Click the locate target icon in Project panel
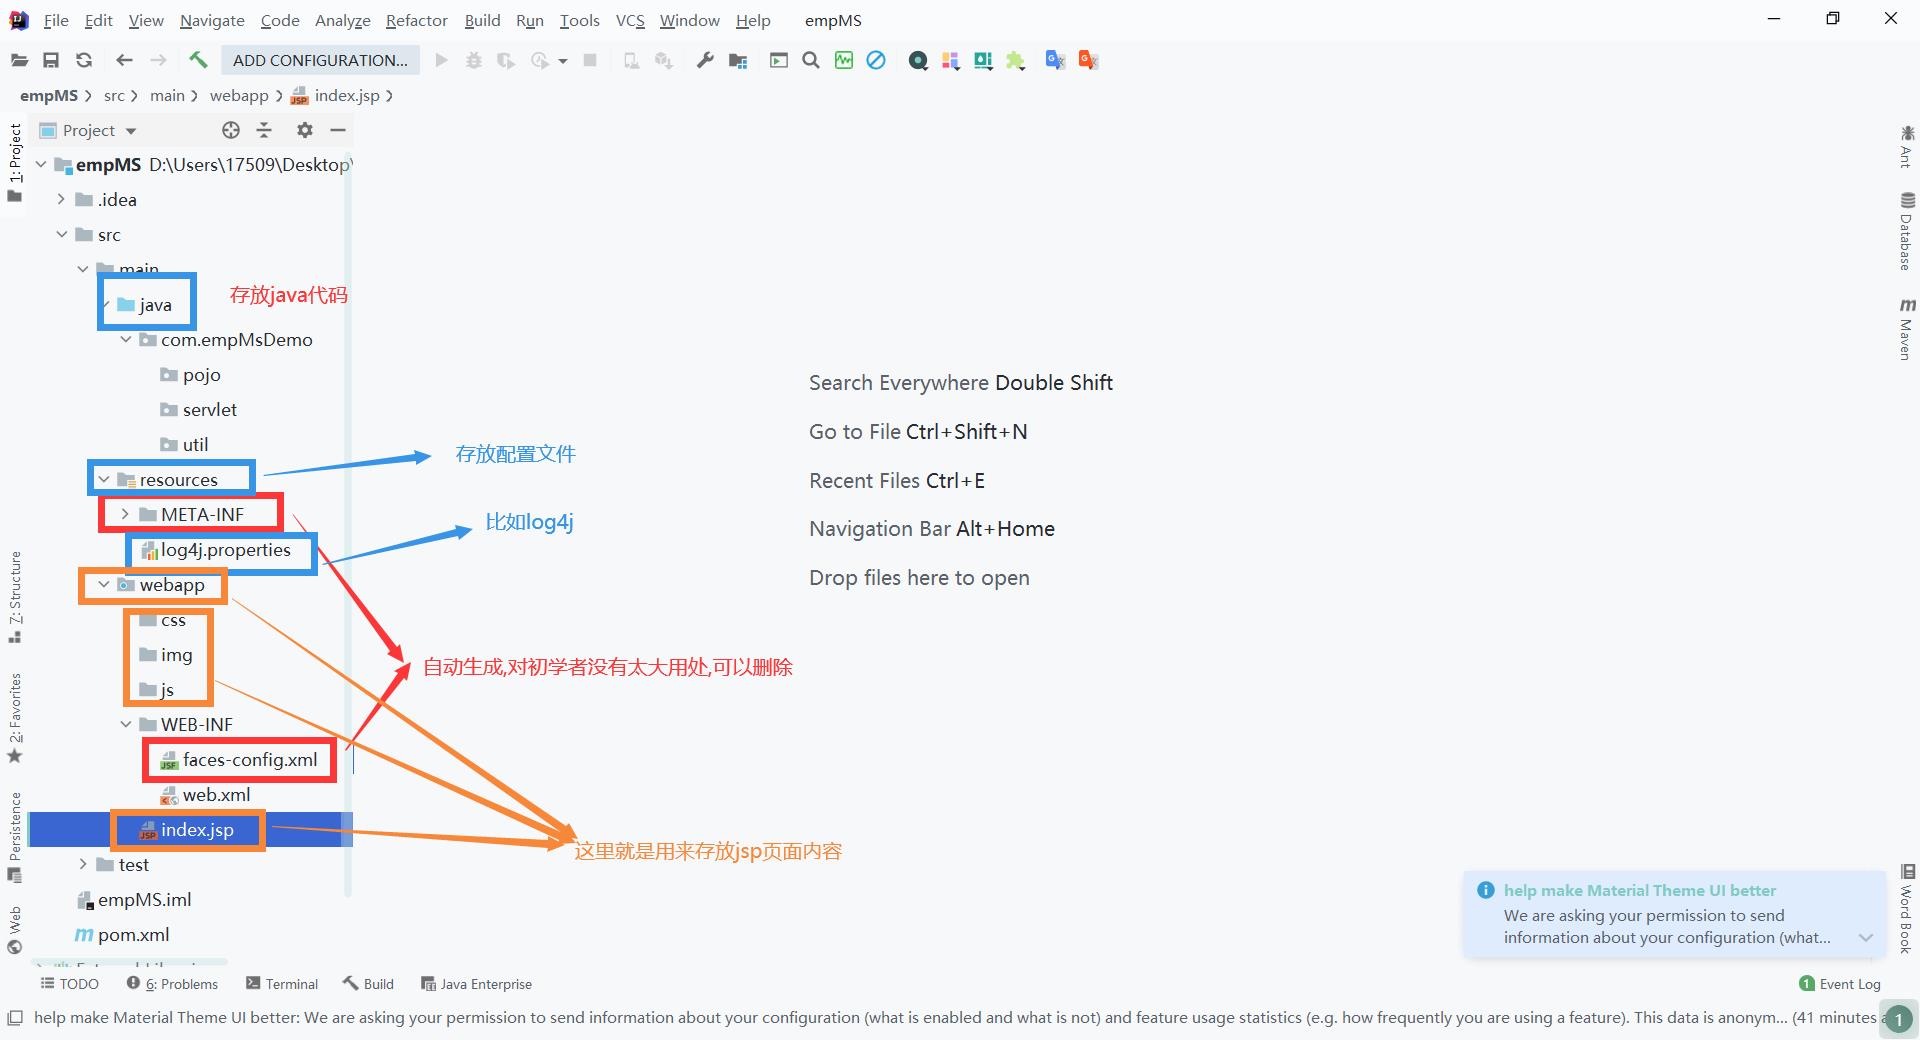The height and width of the screenshot is (1040, 1920). (231, 130)
